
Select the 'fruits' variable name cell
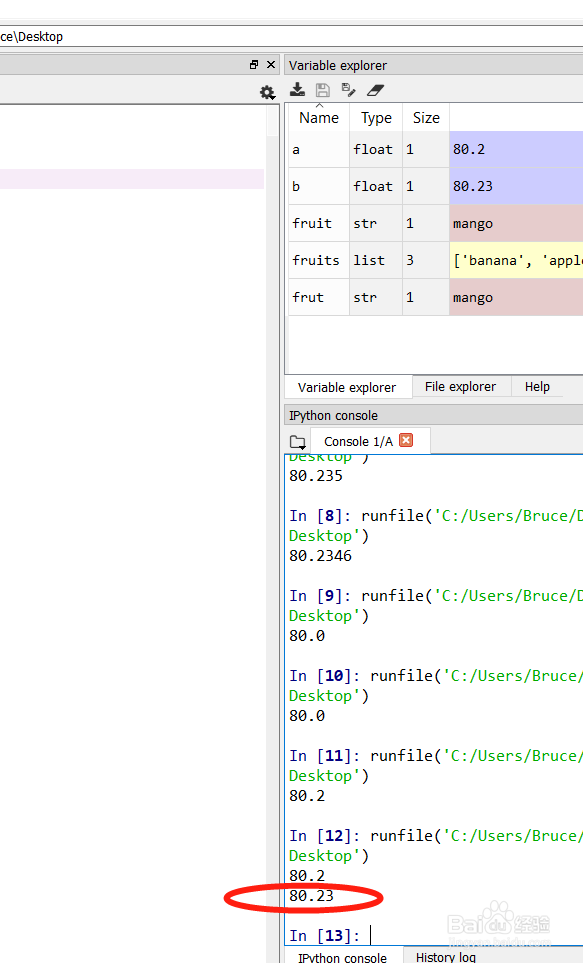tap(319, 260)
